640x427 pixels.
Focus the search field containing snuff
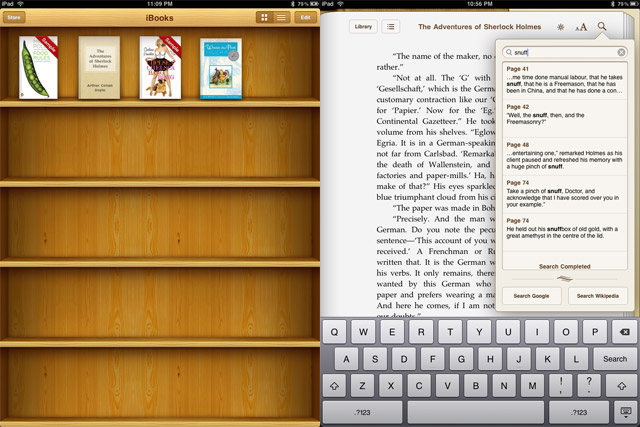tap(565, 52)
